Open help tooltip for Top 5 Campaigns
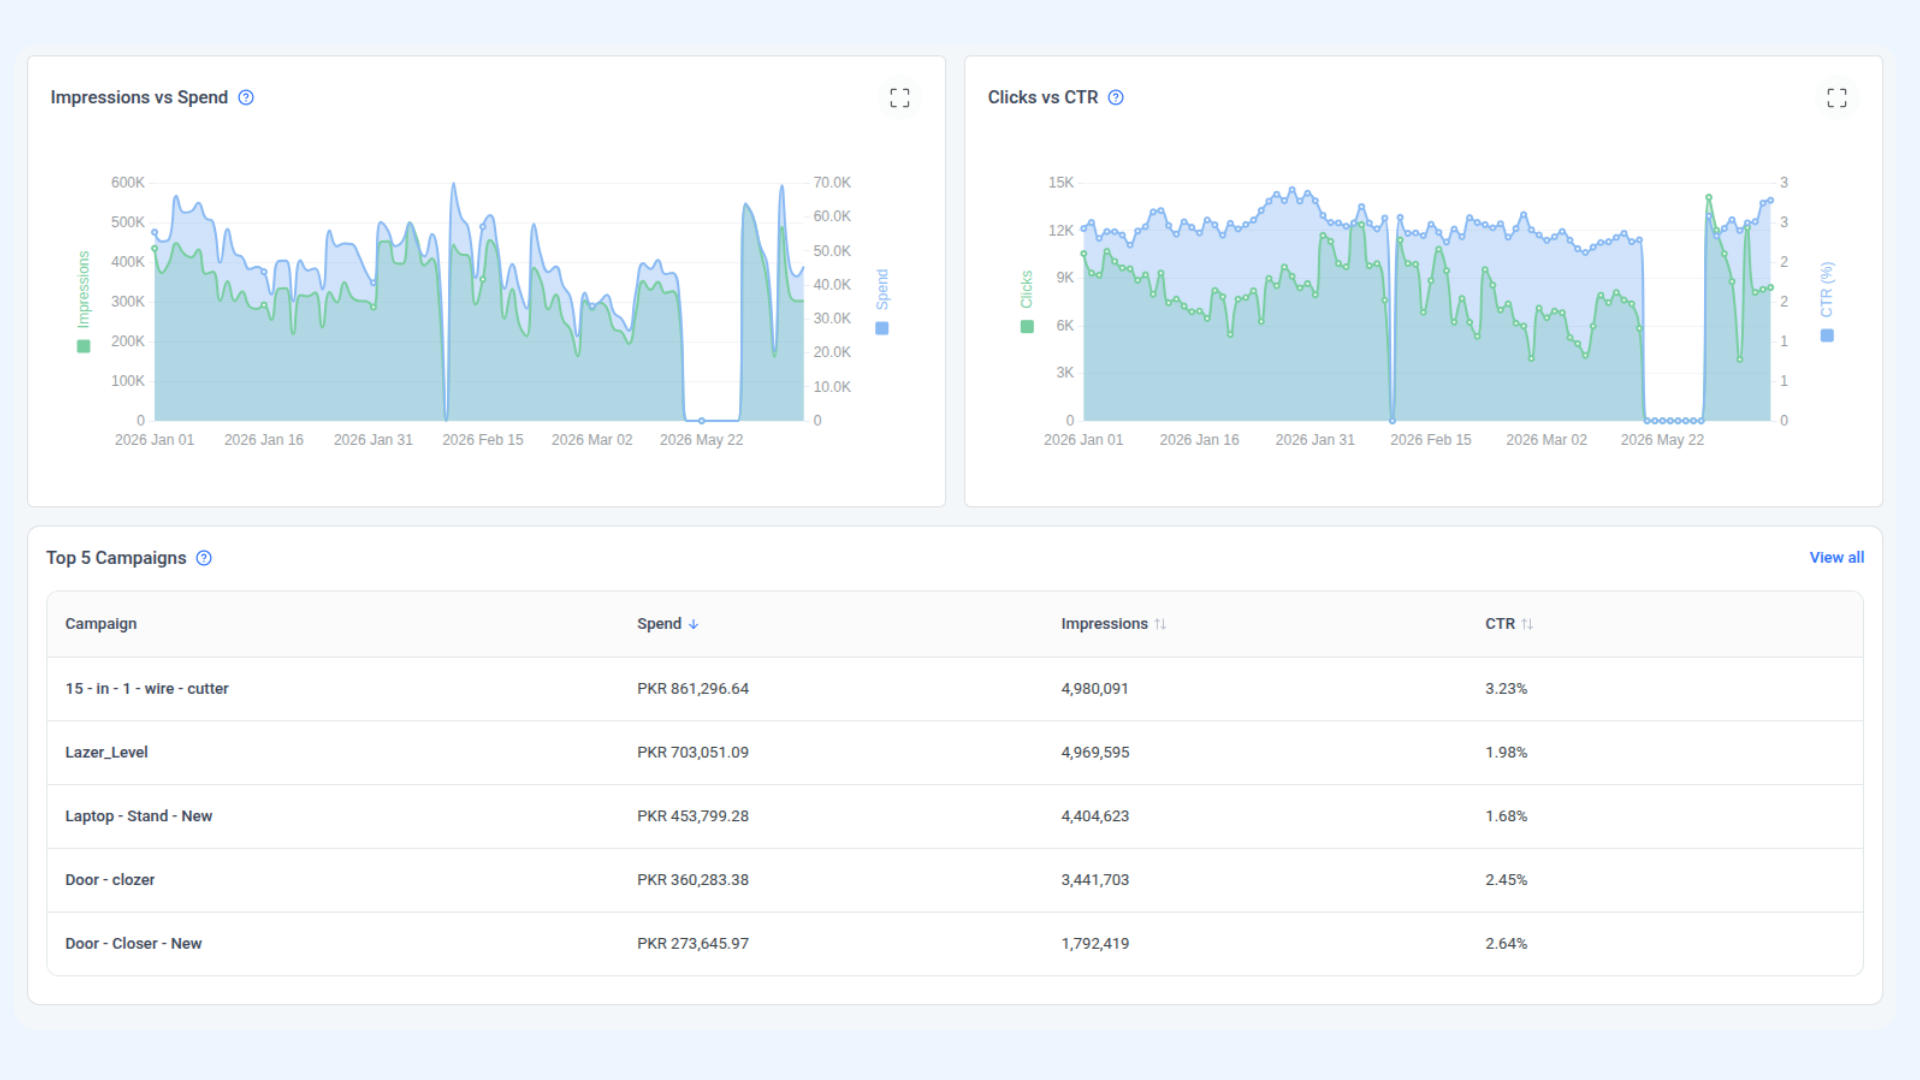The image size is (1920, 1080). click(x=204, y=558)
